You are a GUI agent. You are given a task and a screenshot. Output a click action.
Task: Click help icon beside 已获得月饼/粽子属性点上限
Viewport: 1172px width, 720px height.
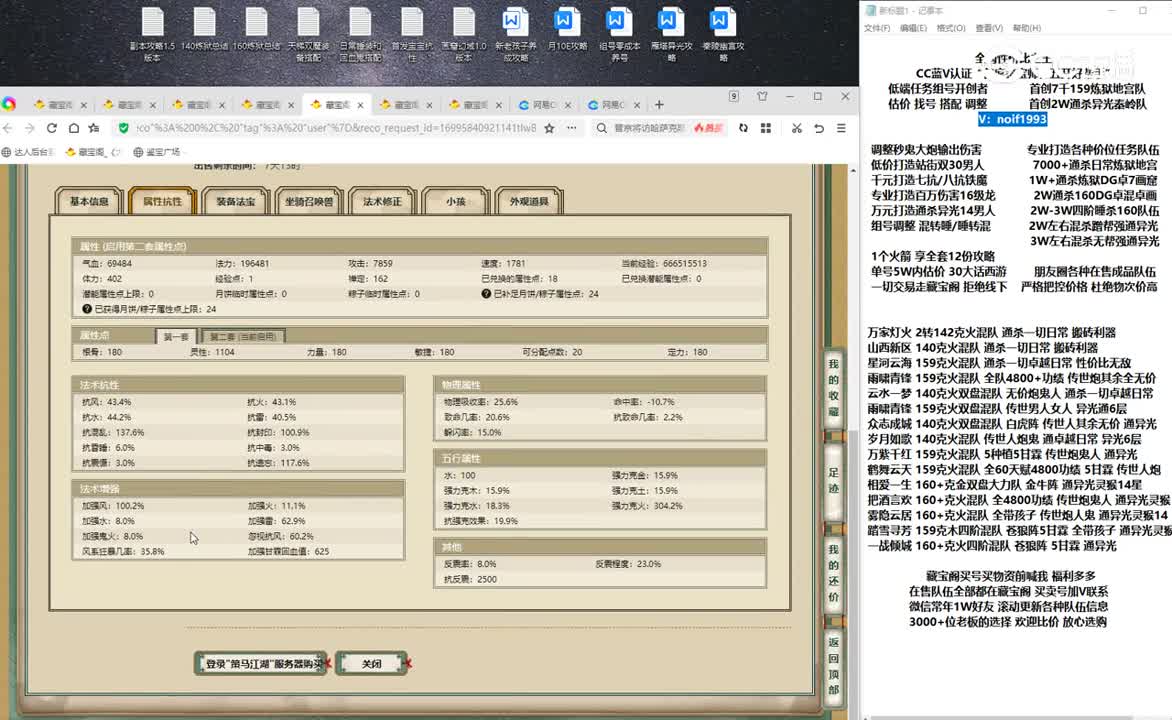click(87, 309)
